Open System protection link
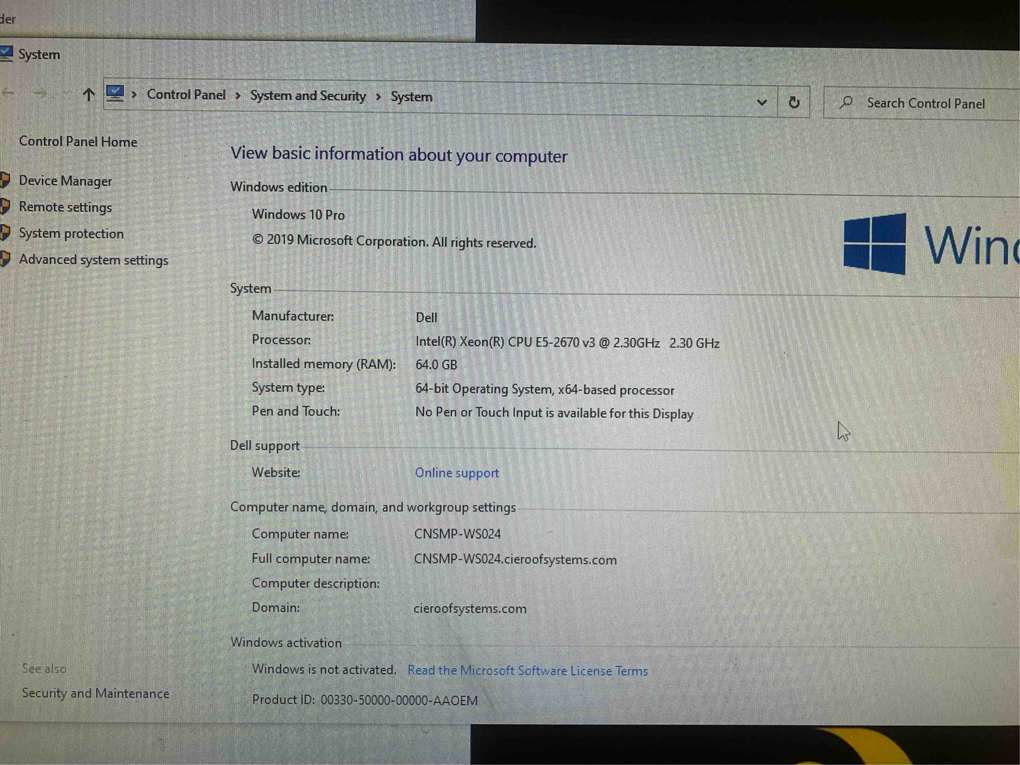1020x765 pixels. click(x=71, y=233)
